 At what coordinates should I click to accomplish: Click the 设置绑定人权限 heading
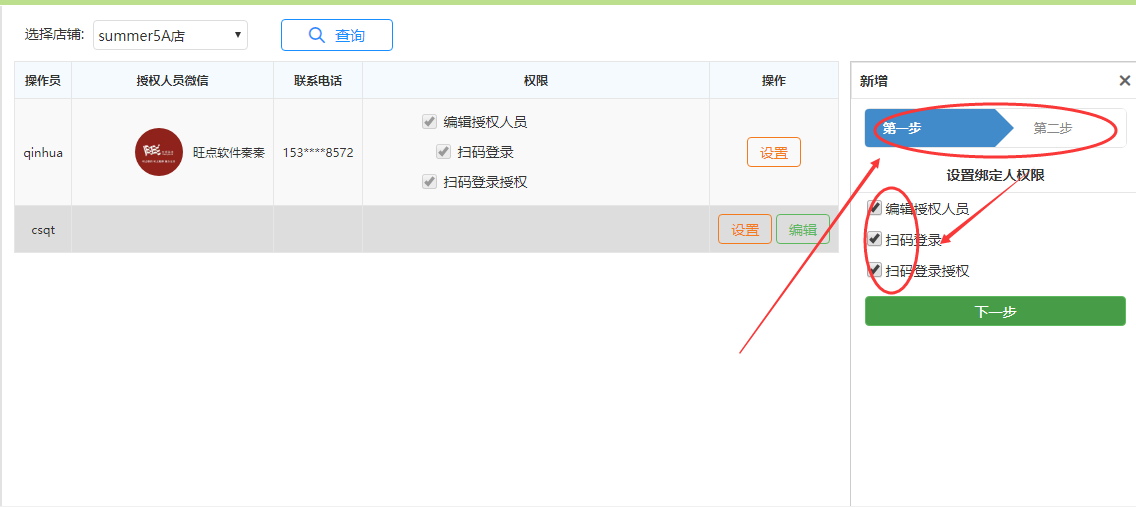[995, 175]
